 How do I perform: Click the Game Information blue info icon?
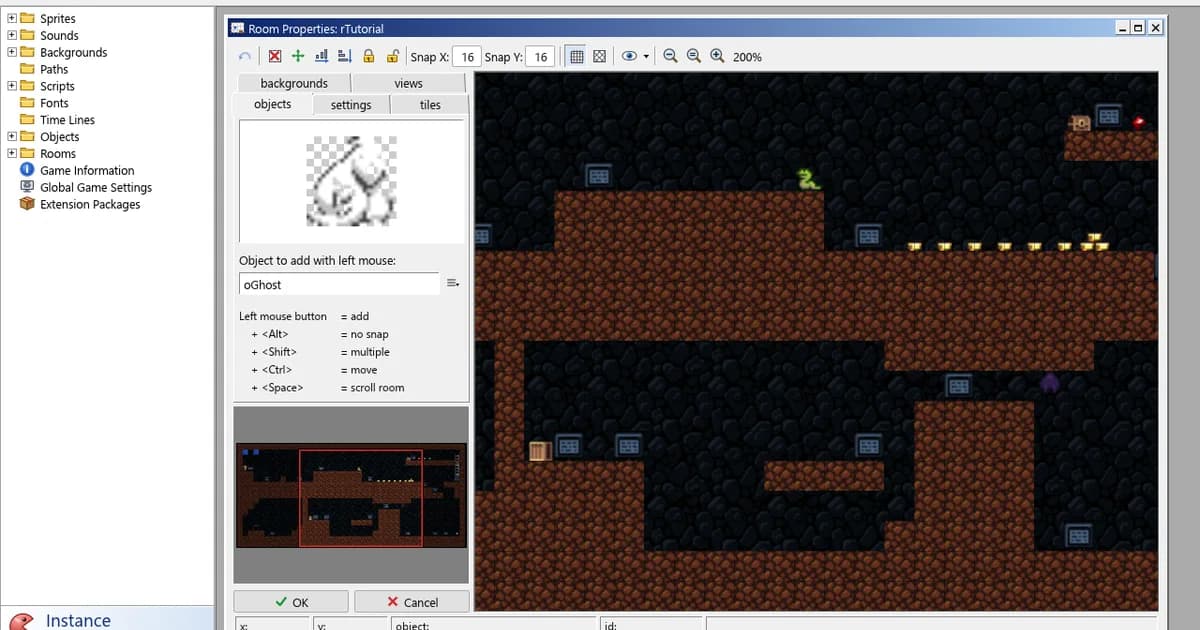[27, 170]
